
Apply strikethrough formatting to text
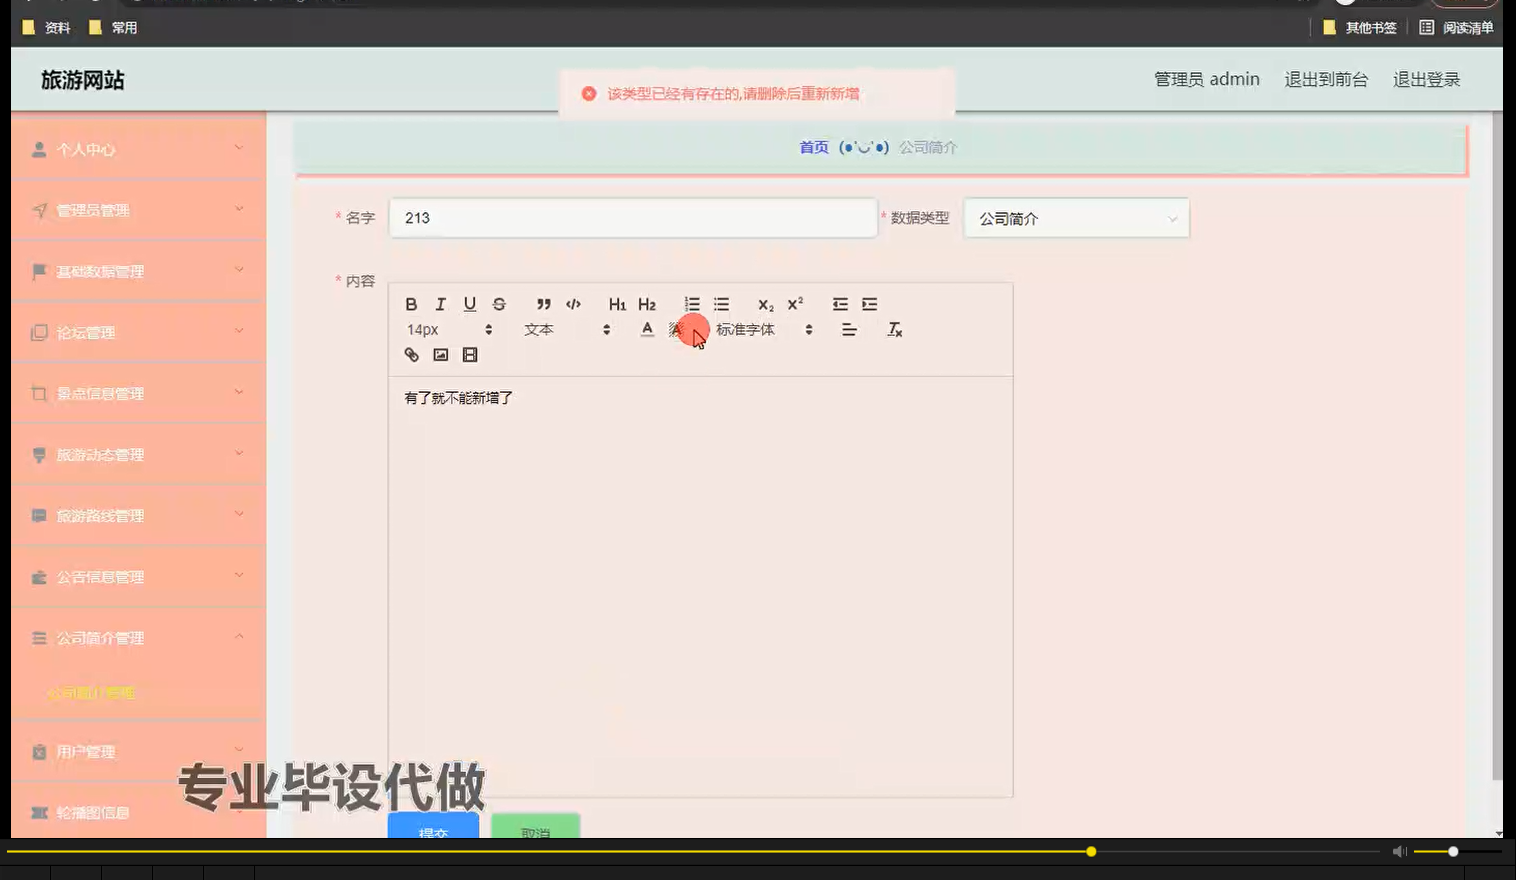[x=499, y=304]
